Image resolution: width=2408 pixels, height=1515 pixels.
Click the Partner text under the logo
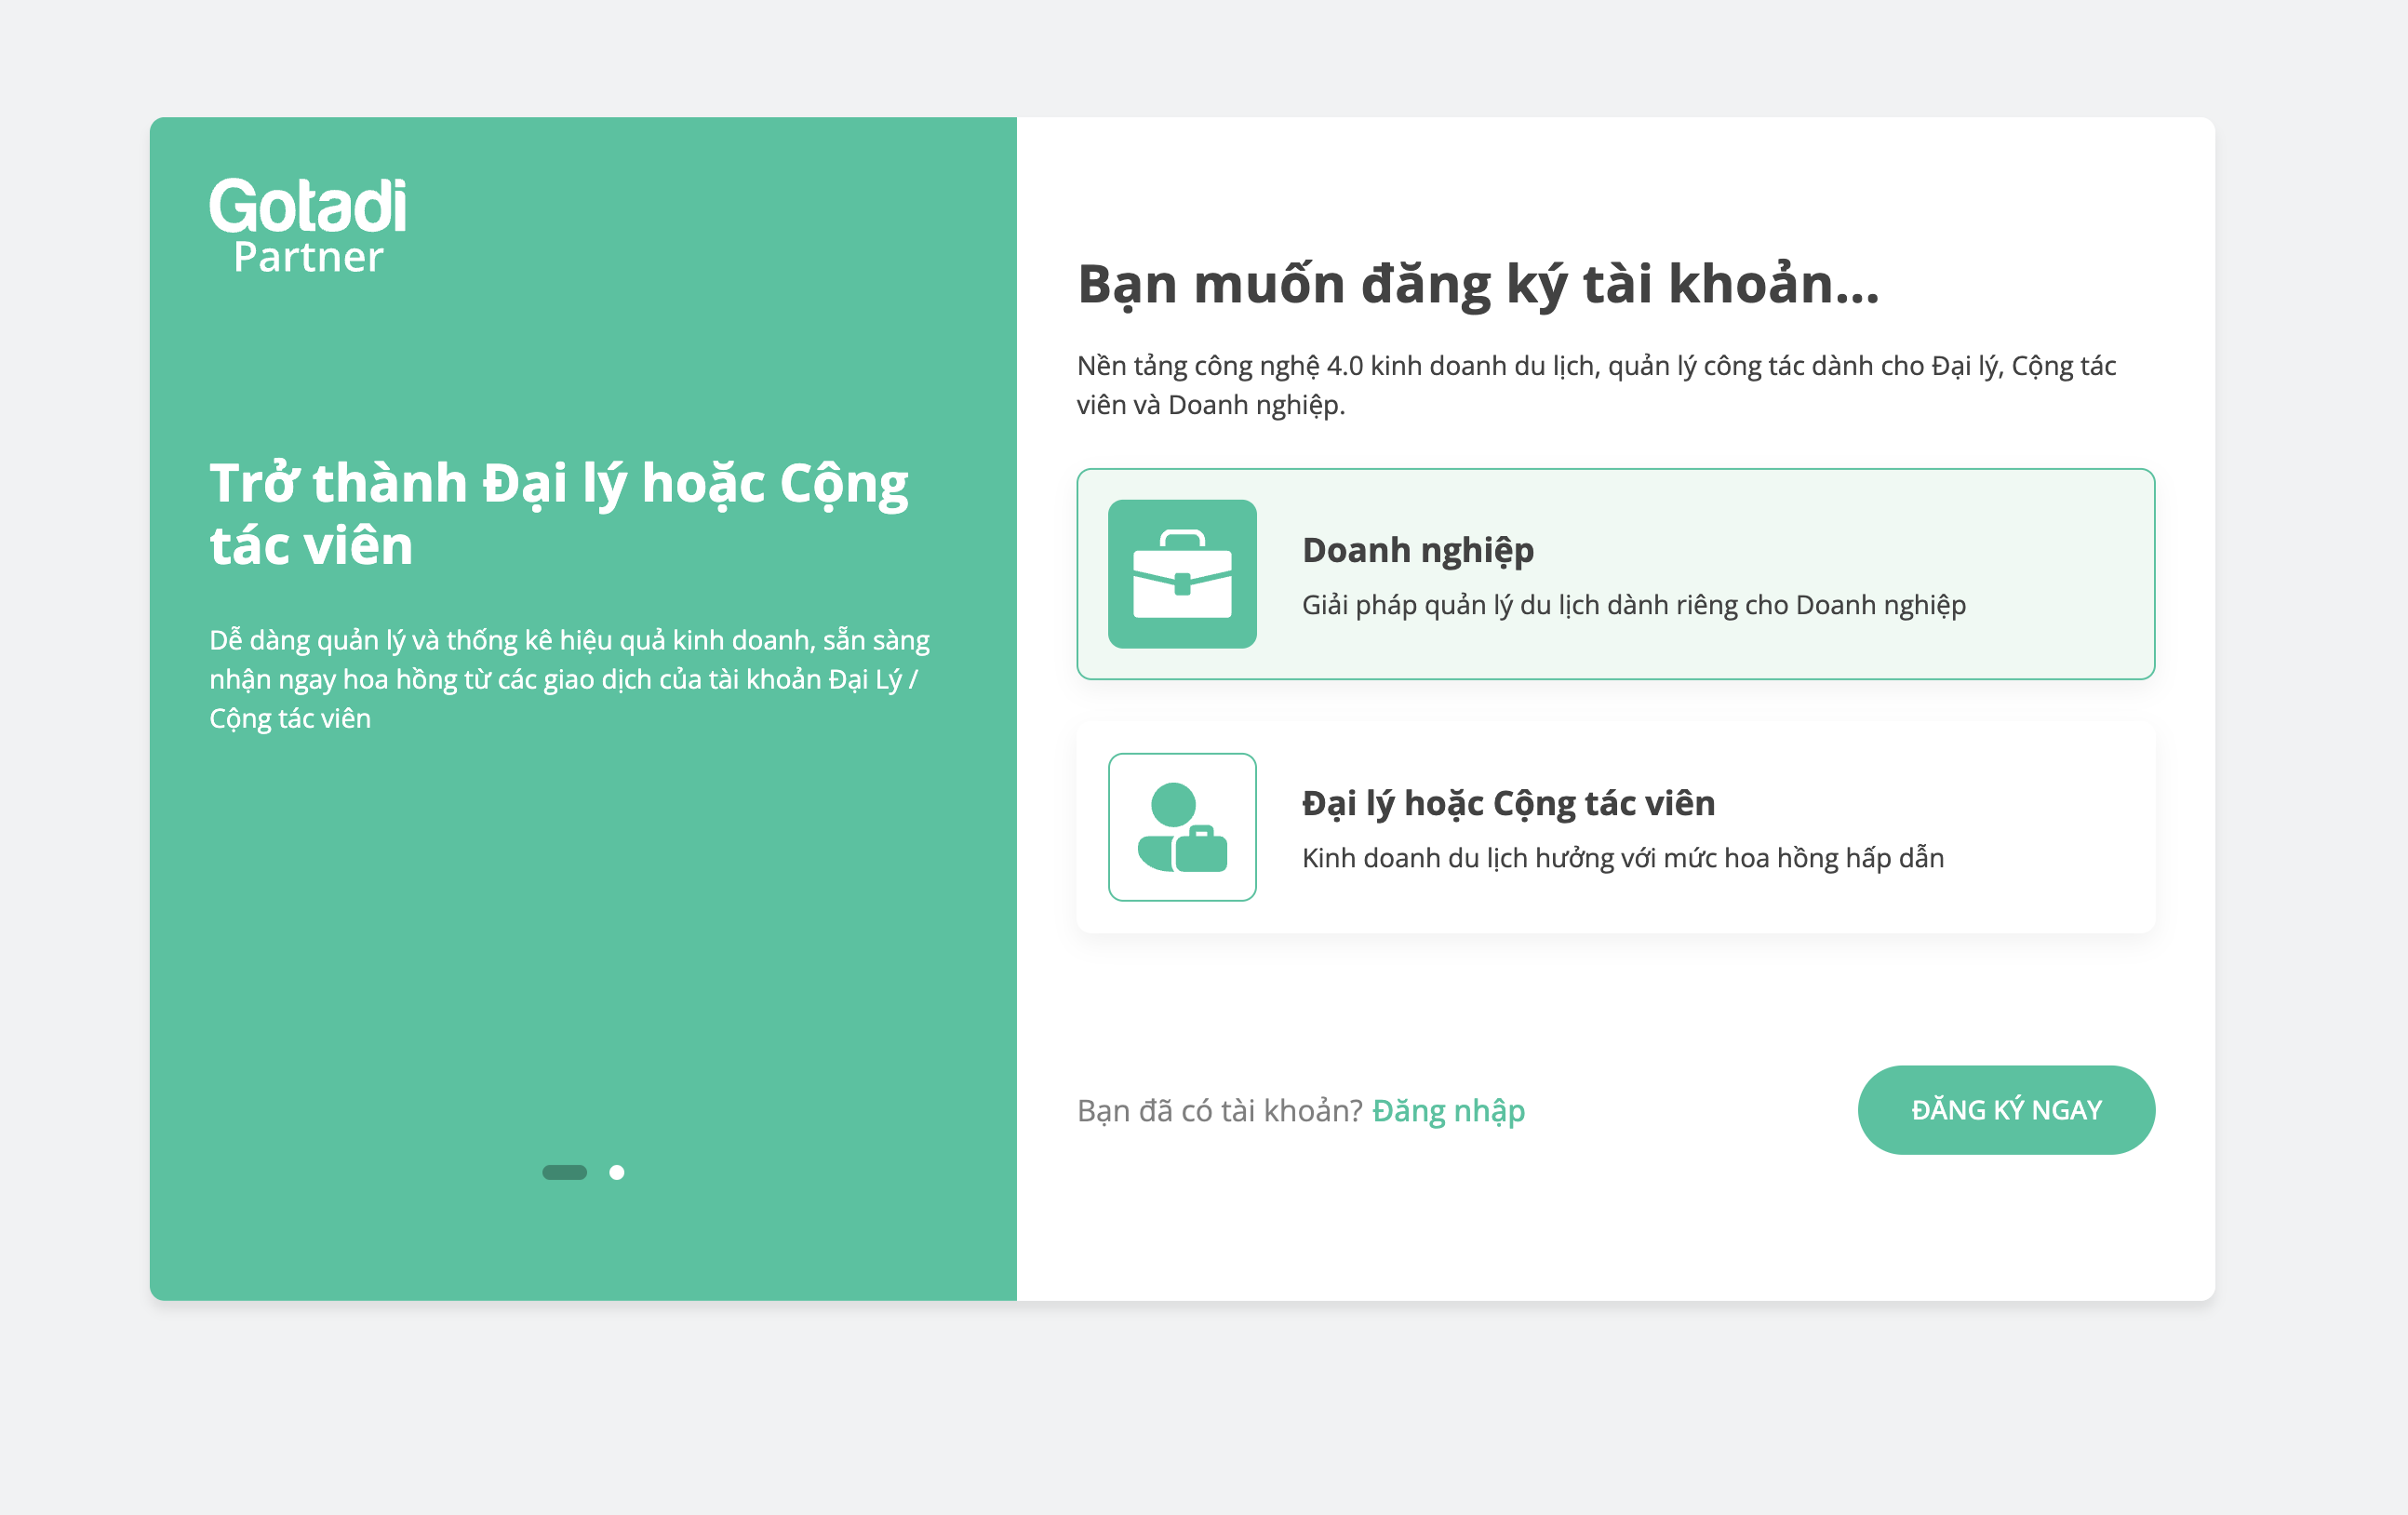click(x=308, y=258)
